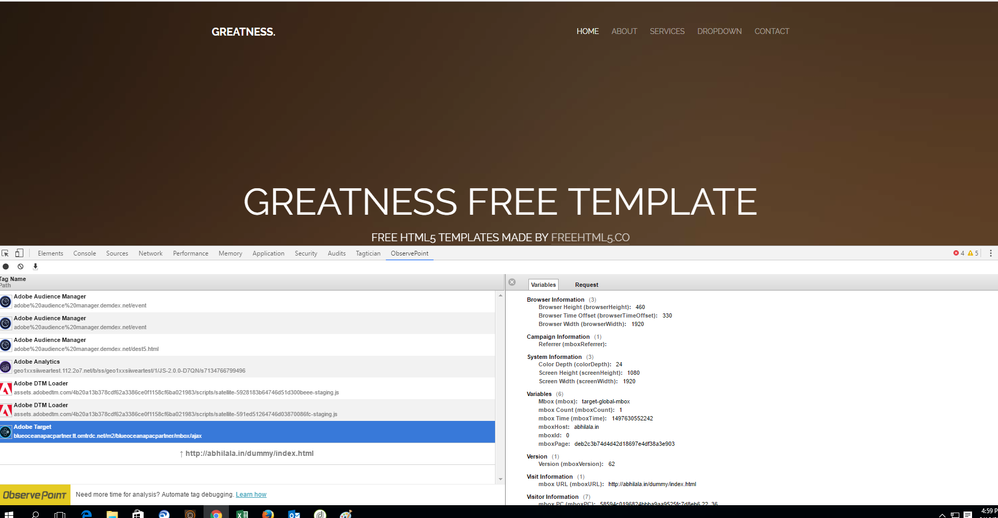This screenshot has width=998, height=518.
Task: Open Firefox from the Windows taskbar
Action: (268, 513)
